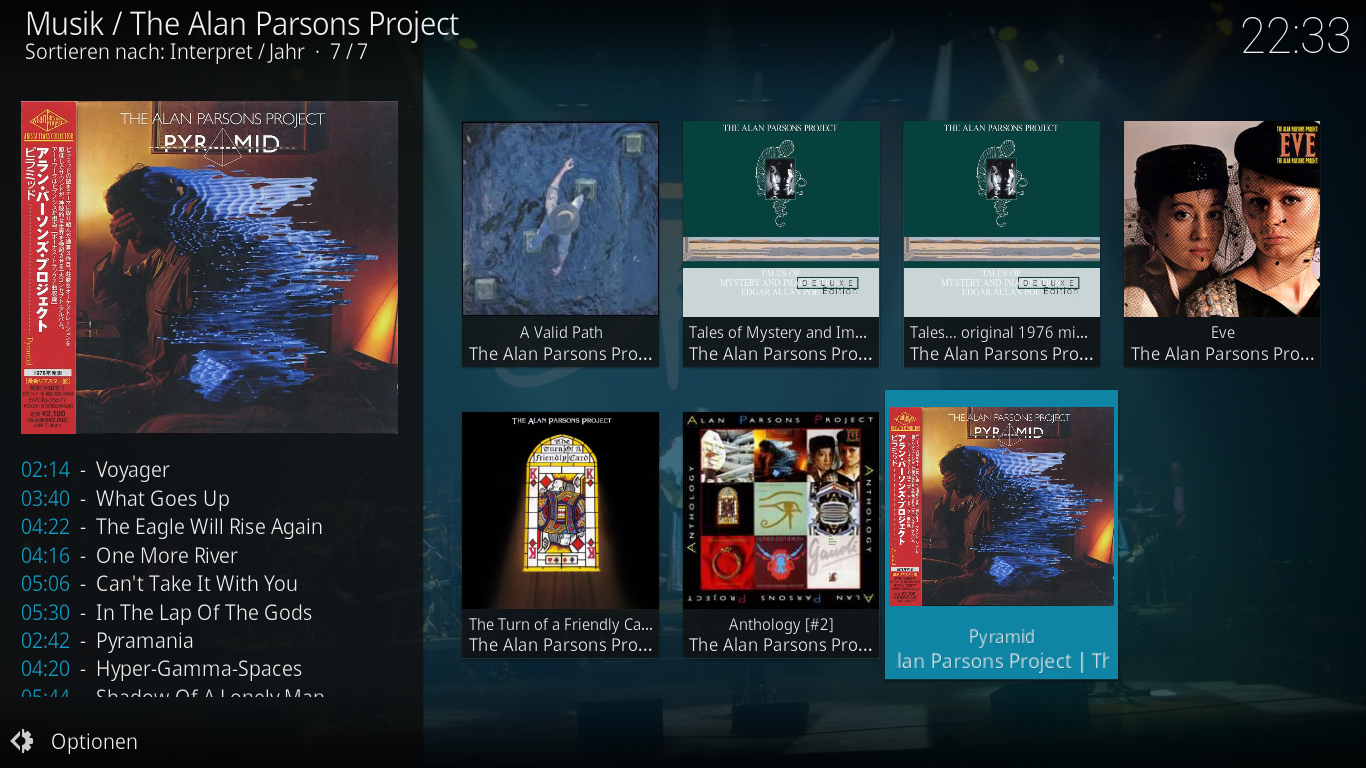Click the Musik / The Alan Parsons Project breadcrumb
Image resolution: width=1366 pixels, height=768 pixels.
[x=242, y=24]
